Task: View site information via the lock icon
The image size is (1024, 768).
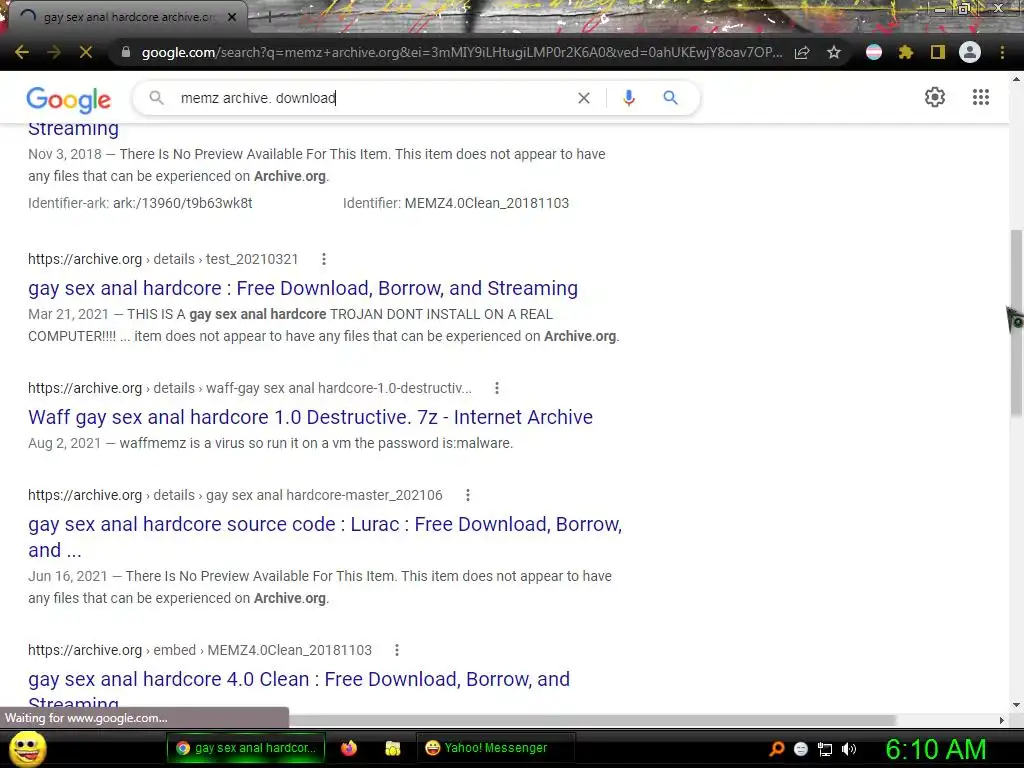Action: pyautogui.click(x=126, y=52)
